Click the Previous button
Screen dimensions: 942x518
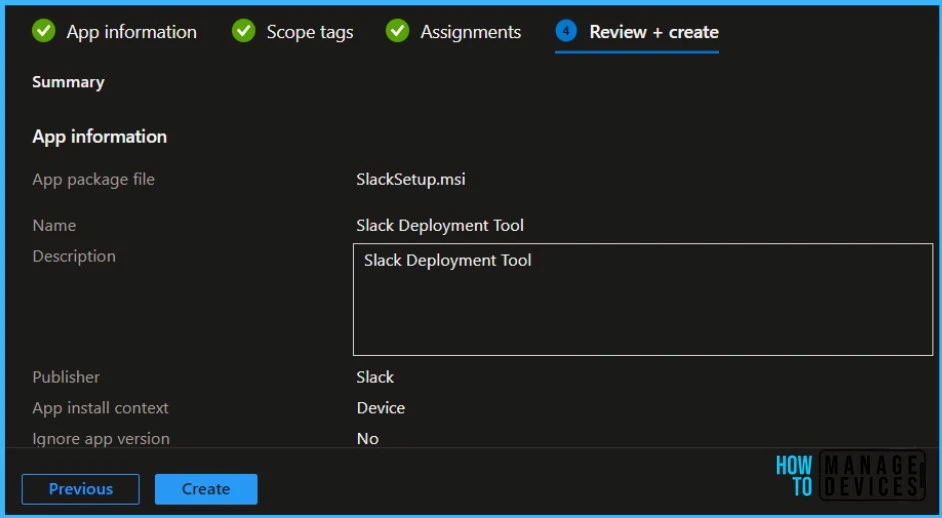tap(81, 489)
